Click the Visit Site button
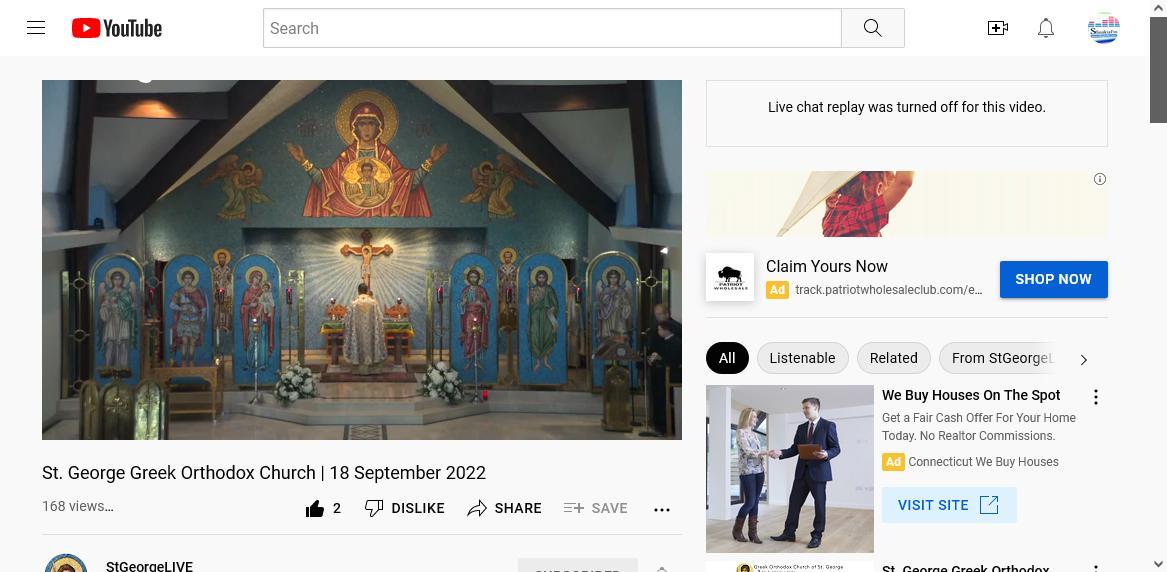This screenshot has width=1167, height=572. pos(948,505)
